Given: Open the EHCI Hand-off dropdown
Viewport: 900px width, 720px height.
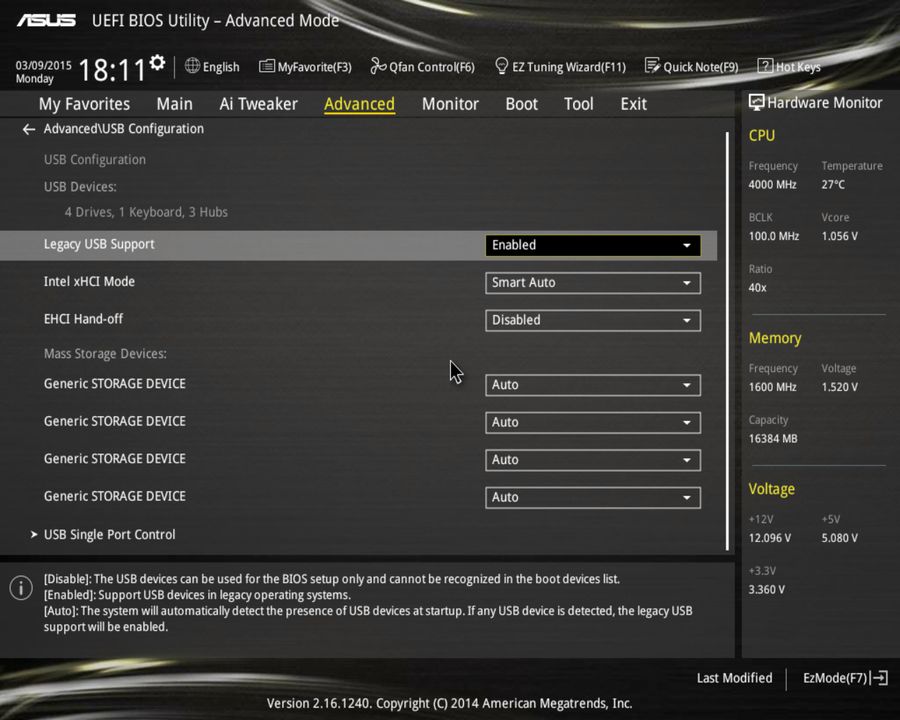Looking at the screenshot, I should (592, 320).
